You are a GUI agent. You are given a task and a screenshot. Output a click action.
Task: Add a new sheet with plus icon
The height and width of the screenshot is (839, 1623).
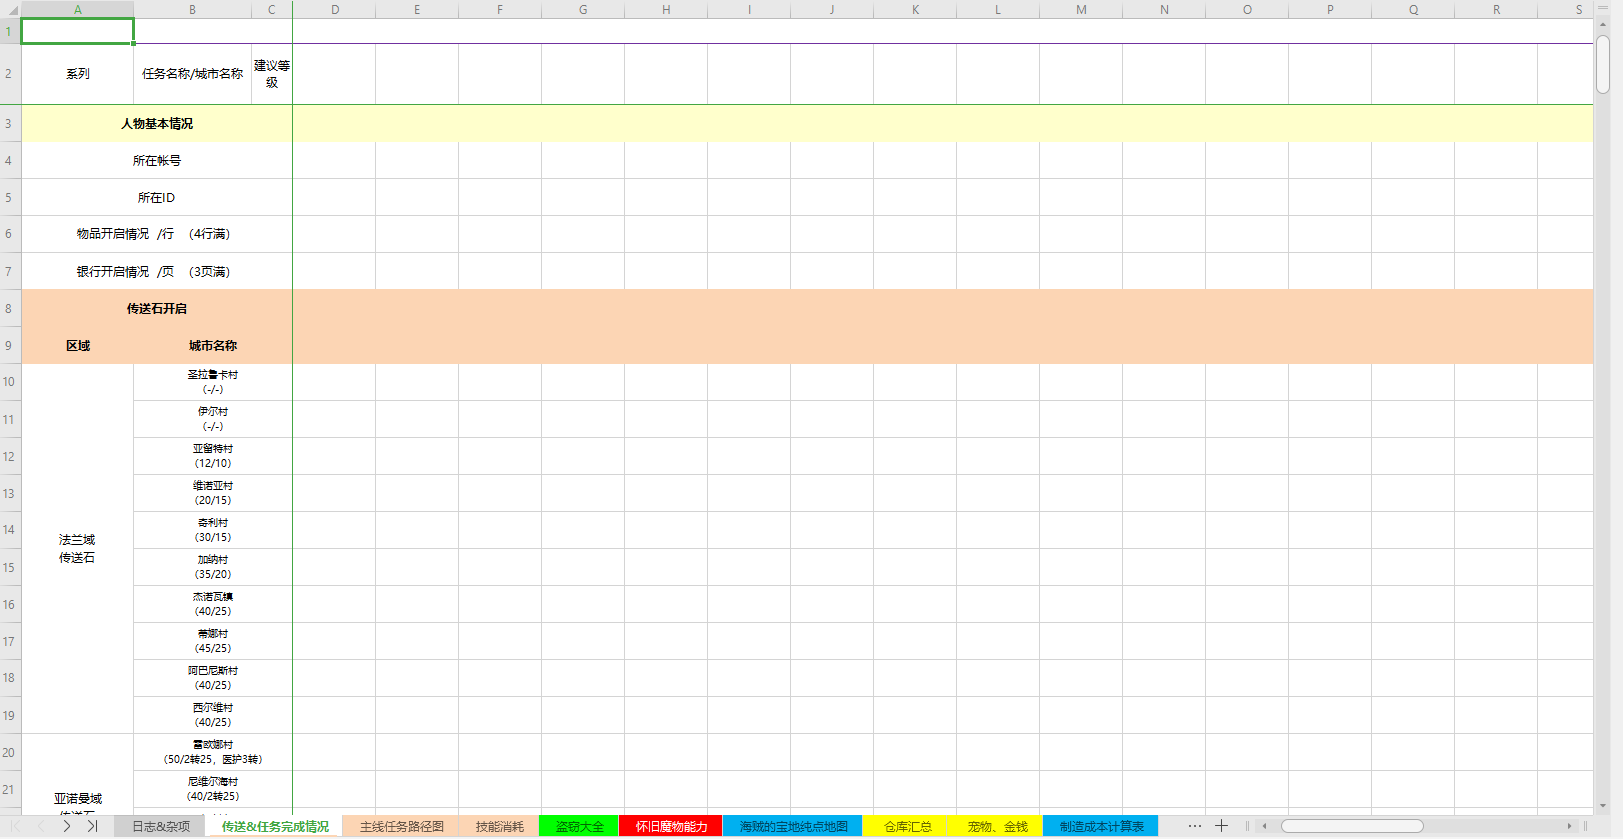1221,826
